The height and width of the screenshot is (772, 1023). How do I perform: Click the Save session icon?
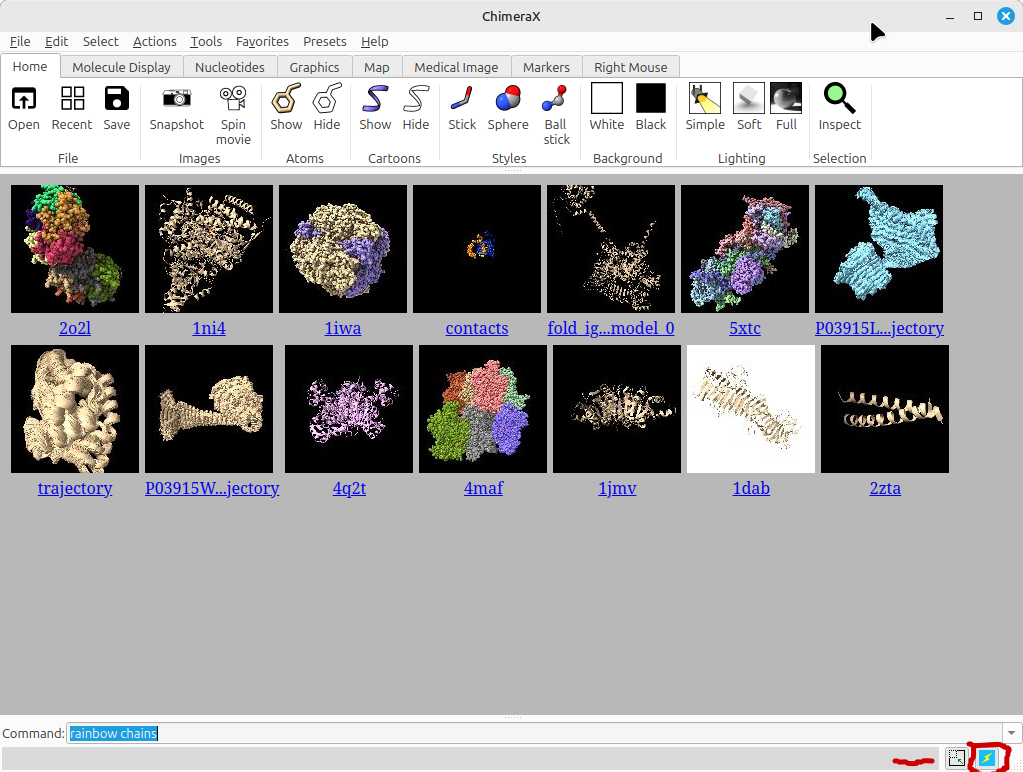pos(117,99)
